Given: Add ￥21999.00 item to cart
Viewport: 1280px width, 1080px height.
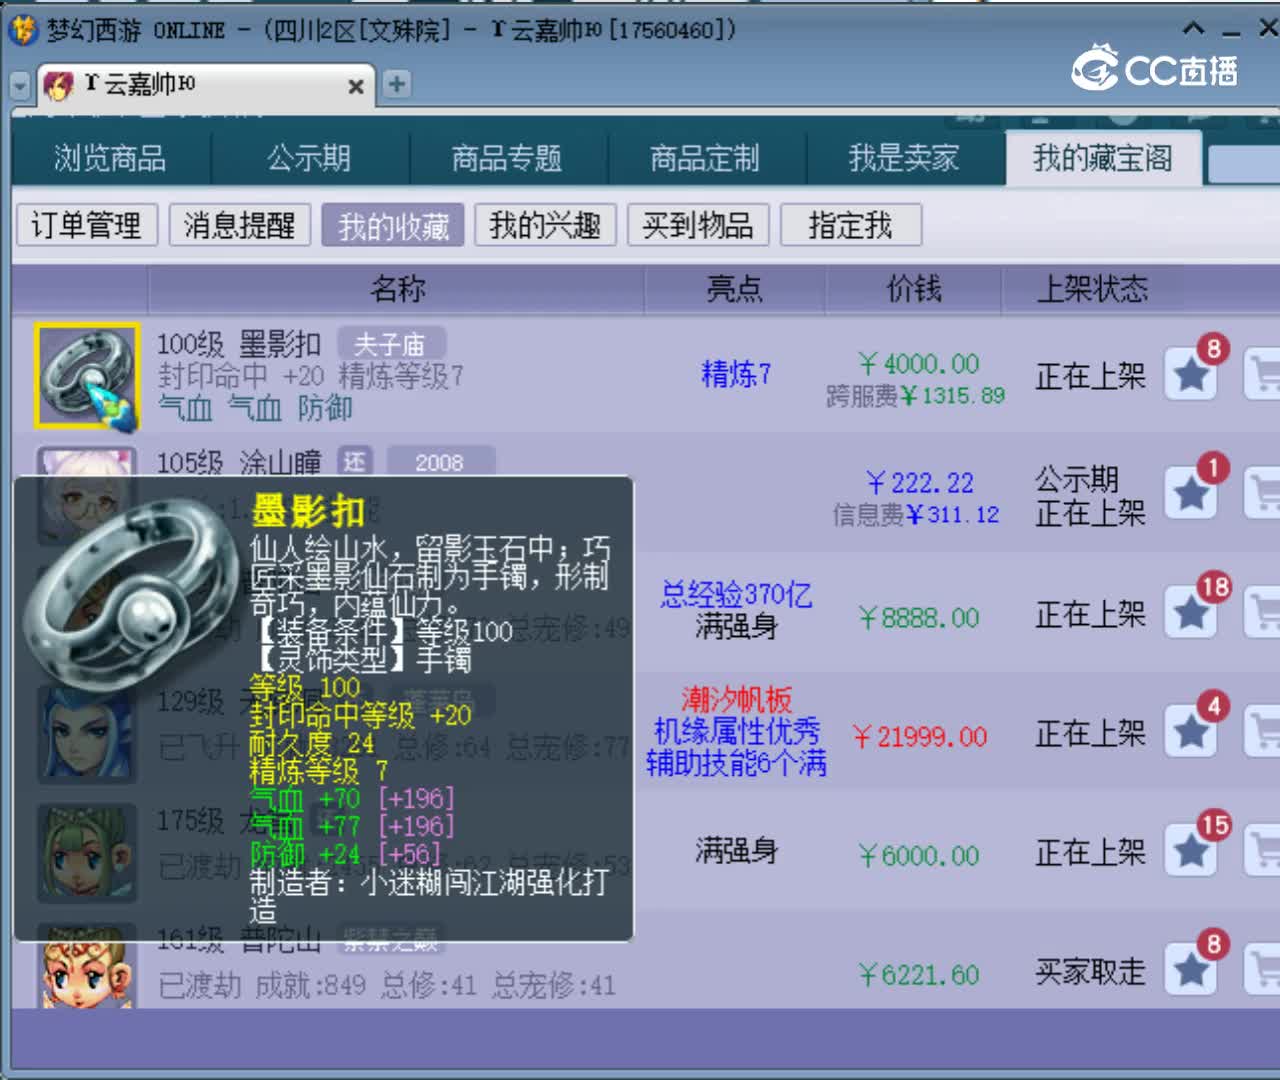Looking at the screenshot, I should (1262, 732).
